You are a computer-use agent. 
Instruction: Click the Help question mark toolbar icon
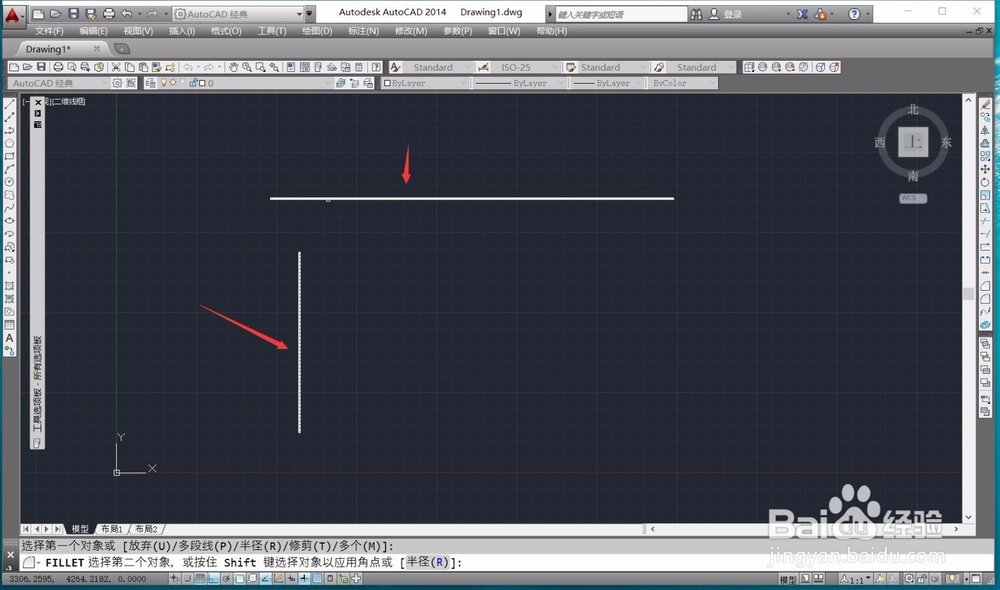(376, 67)
